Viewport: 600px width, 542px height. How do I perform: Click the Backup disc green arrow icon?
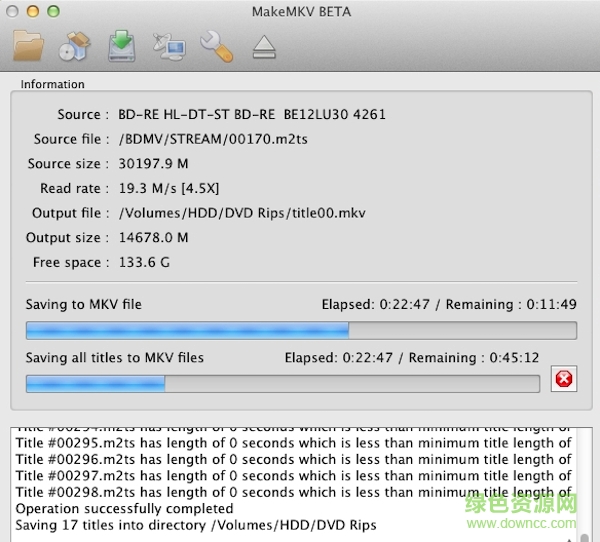[122, 45]
